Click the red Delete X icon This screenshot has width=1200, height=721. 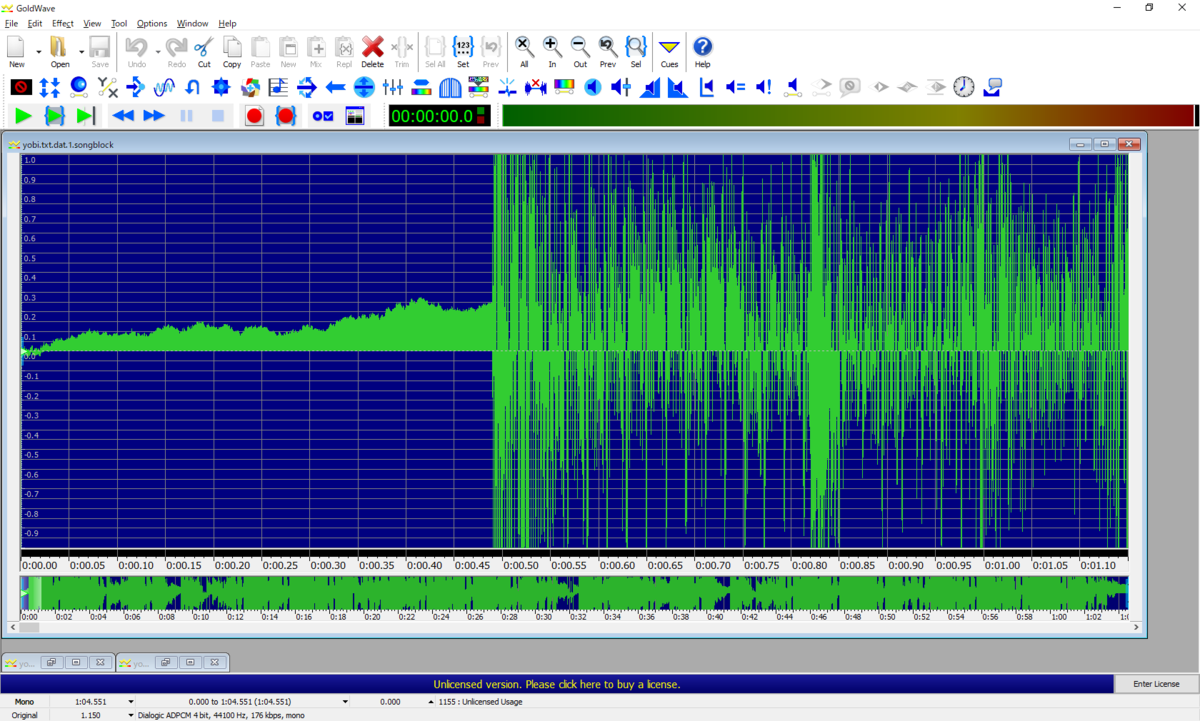[x=372, y=51]
